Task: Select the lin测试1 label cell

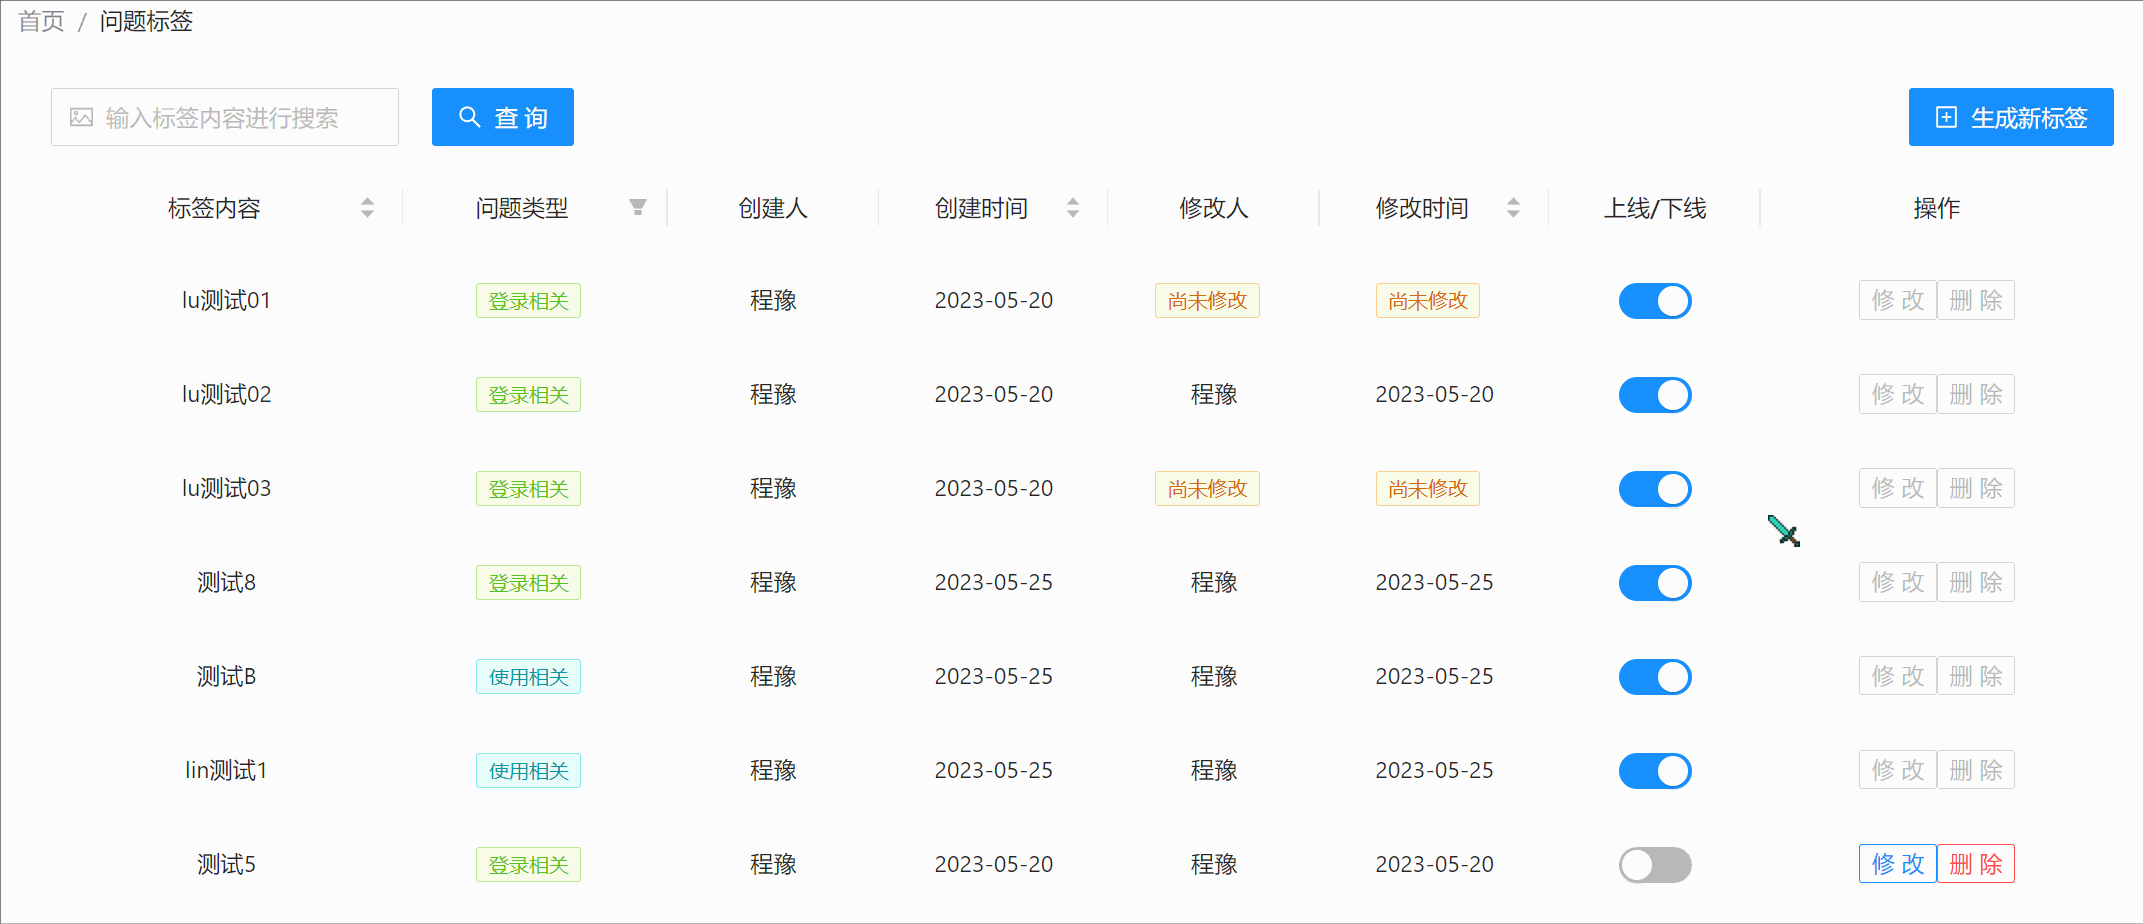Action: point(226,770)
